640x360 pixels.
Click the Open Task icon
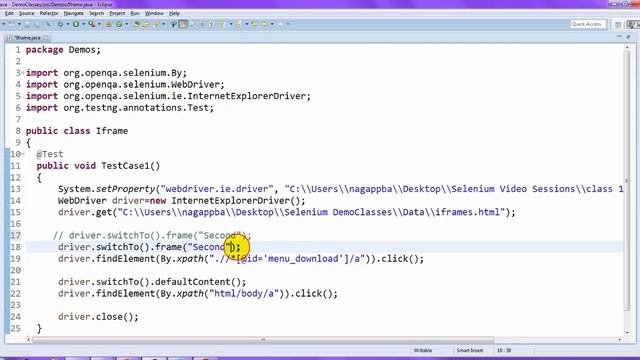pos(145,24)
